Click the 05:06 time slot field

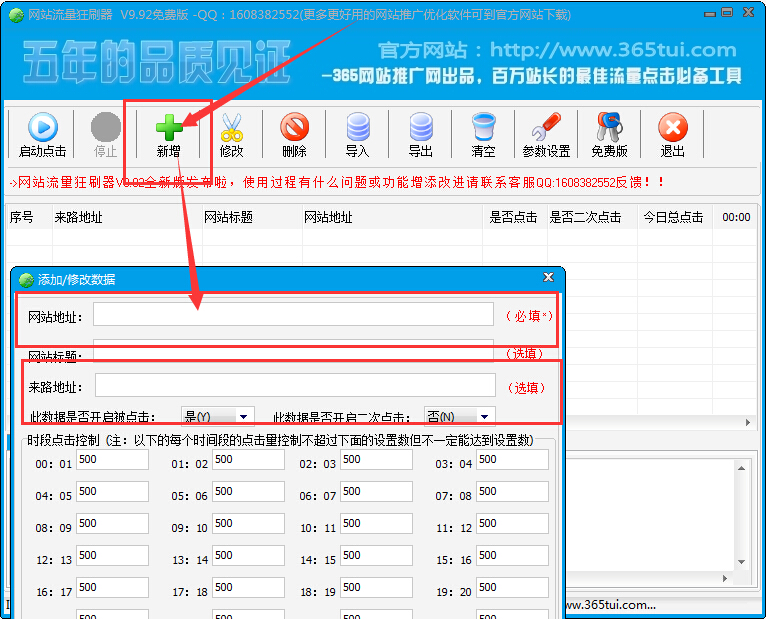coord(248,491)
